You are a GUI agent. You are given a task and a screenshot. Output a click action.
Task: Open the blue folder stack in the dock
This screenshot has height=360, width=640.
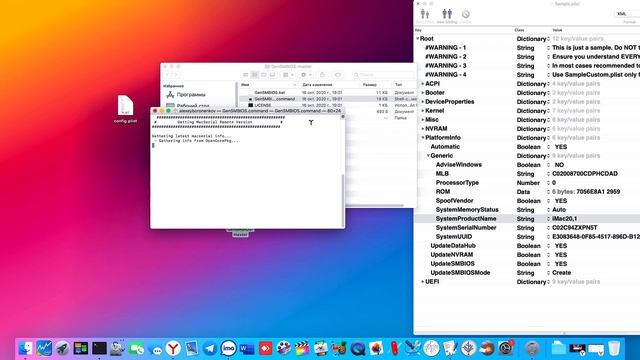558,348
